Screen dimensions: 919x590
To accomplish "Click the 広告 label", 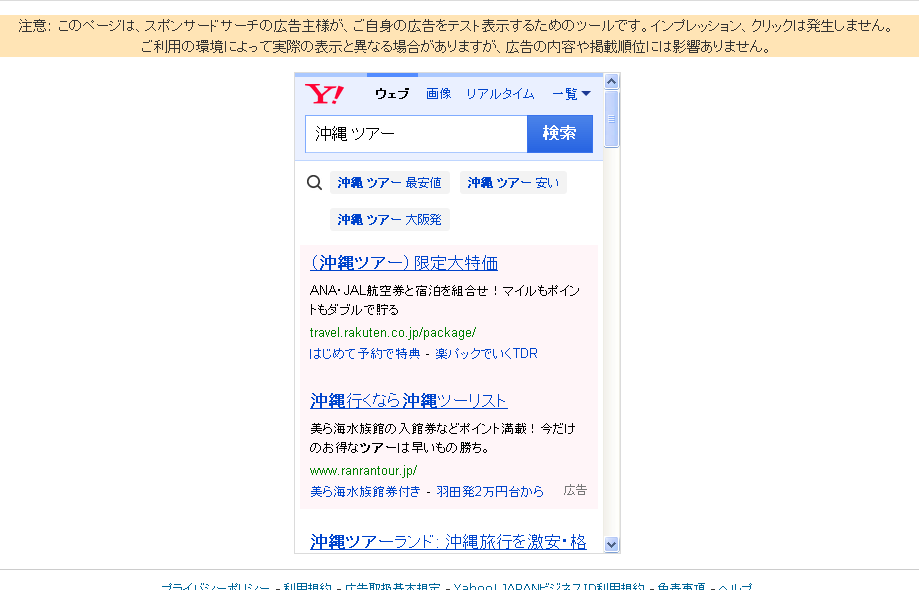I will pos(575,490).
